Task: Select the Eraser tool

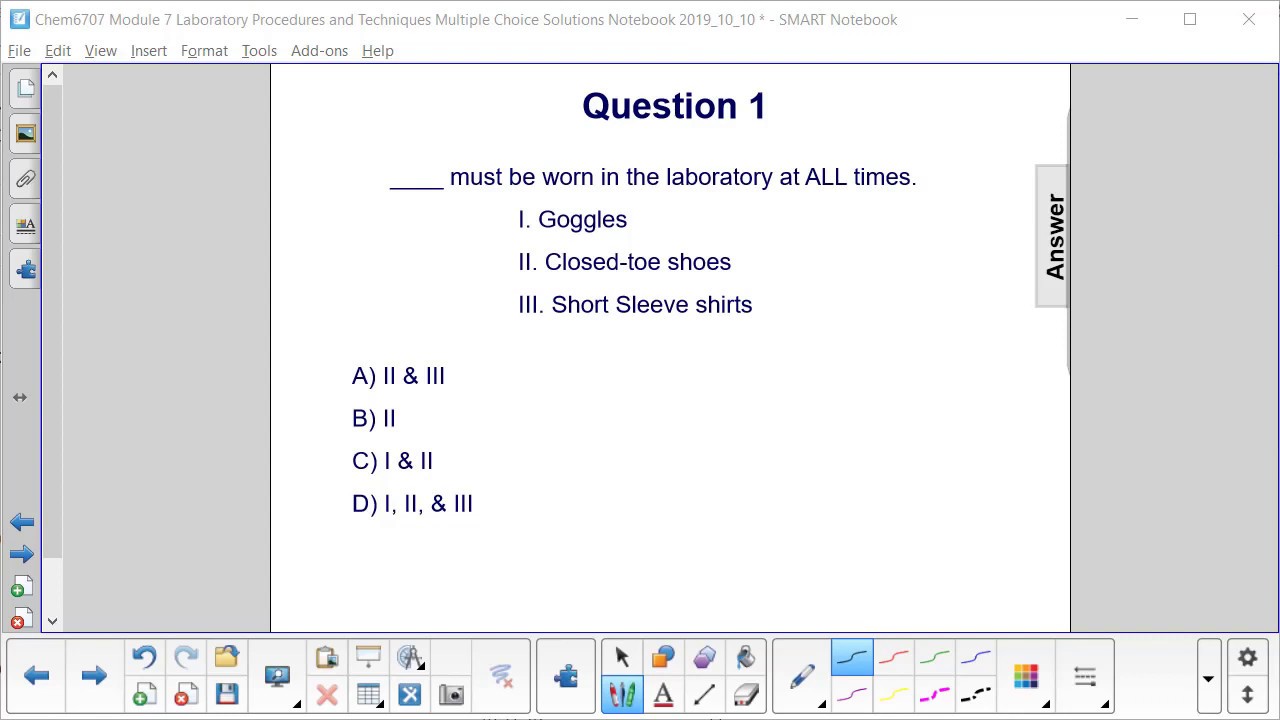Action: [746, 695]
